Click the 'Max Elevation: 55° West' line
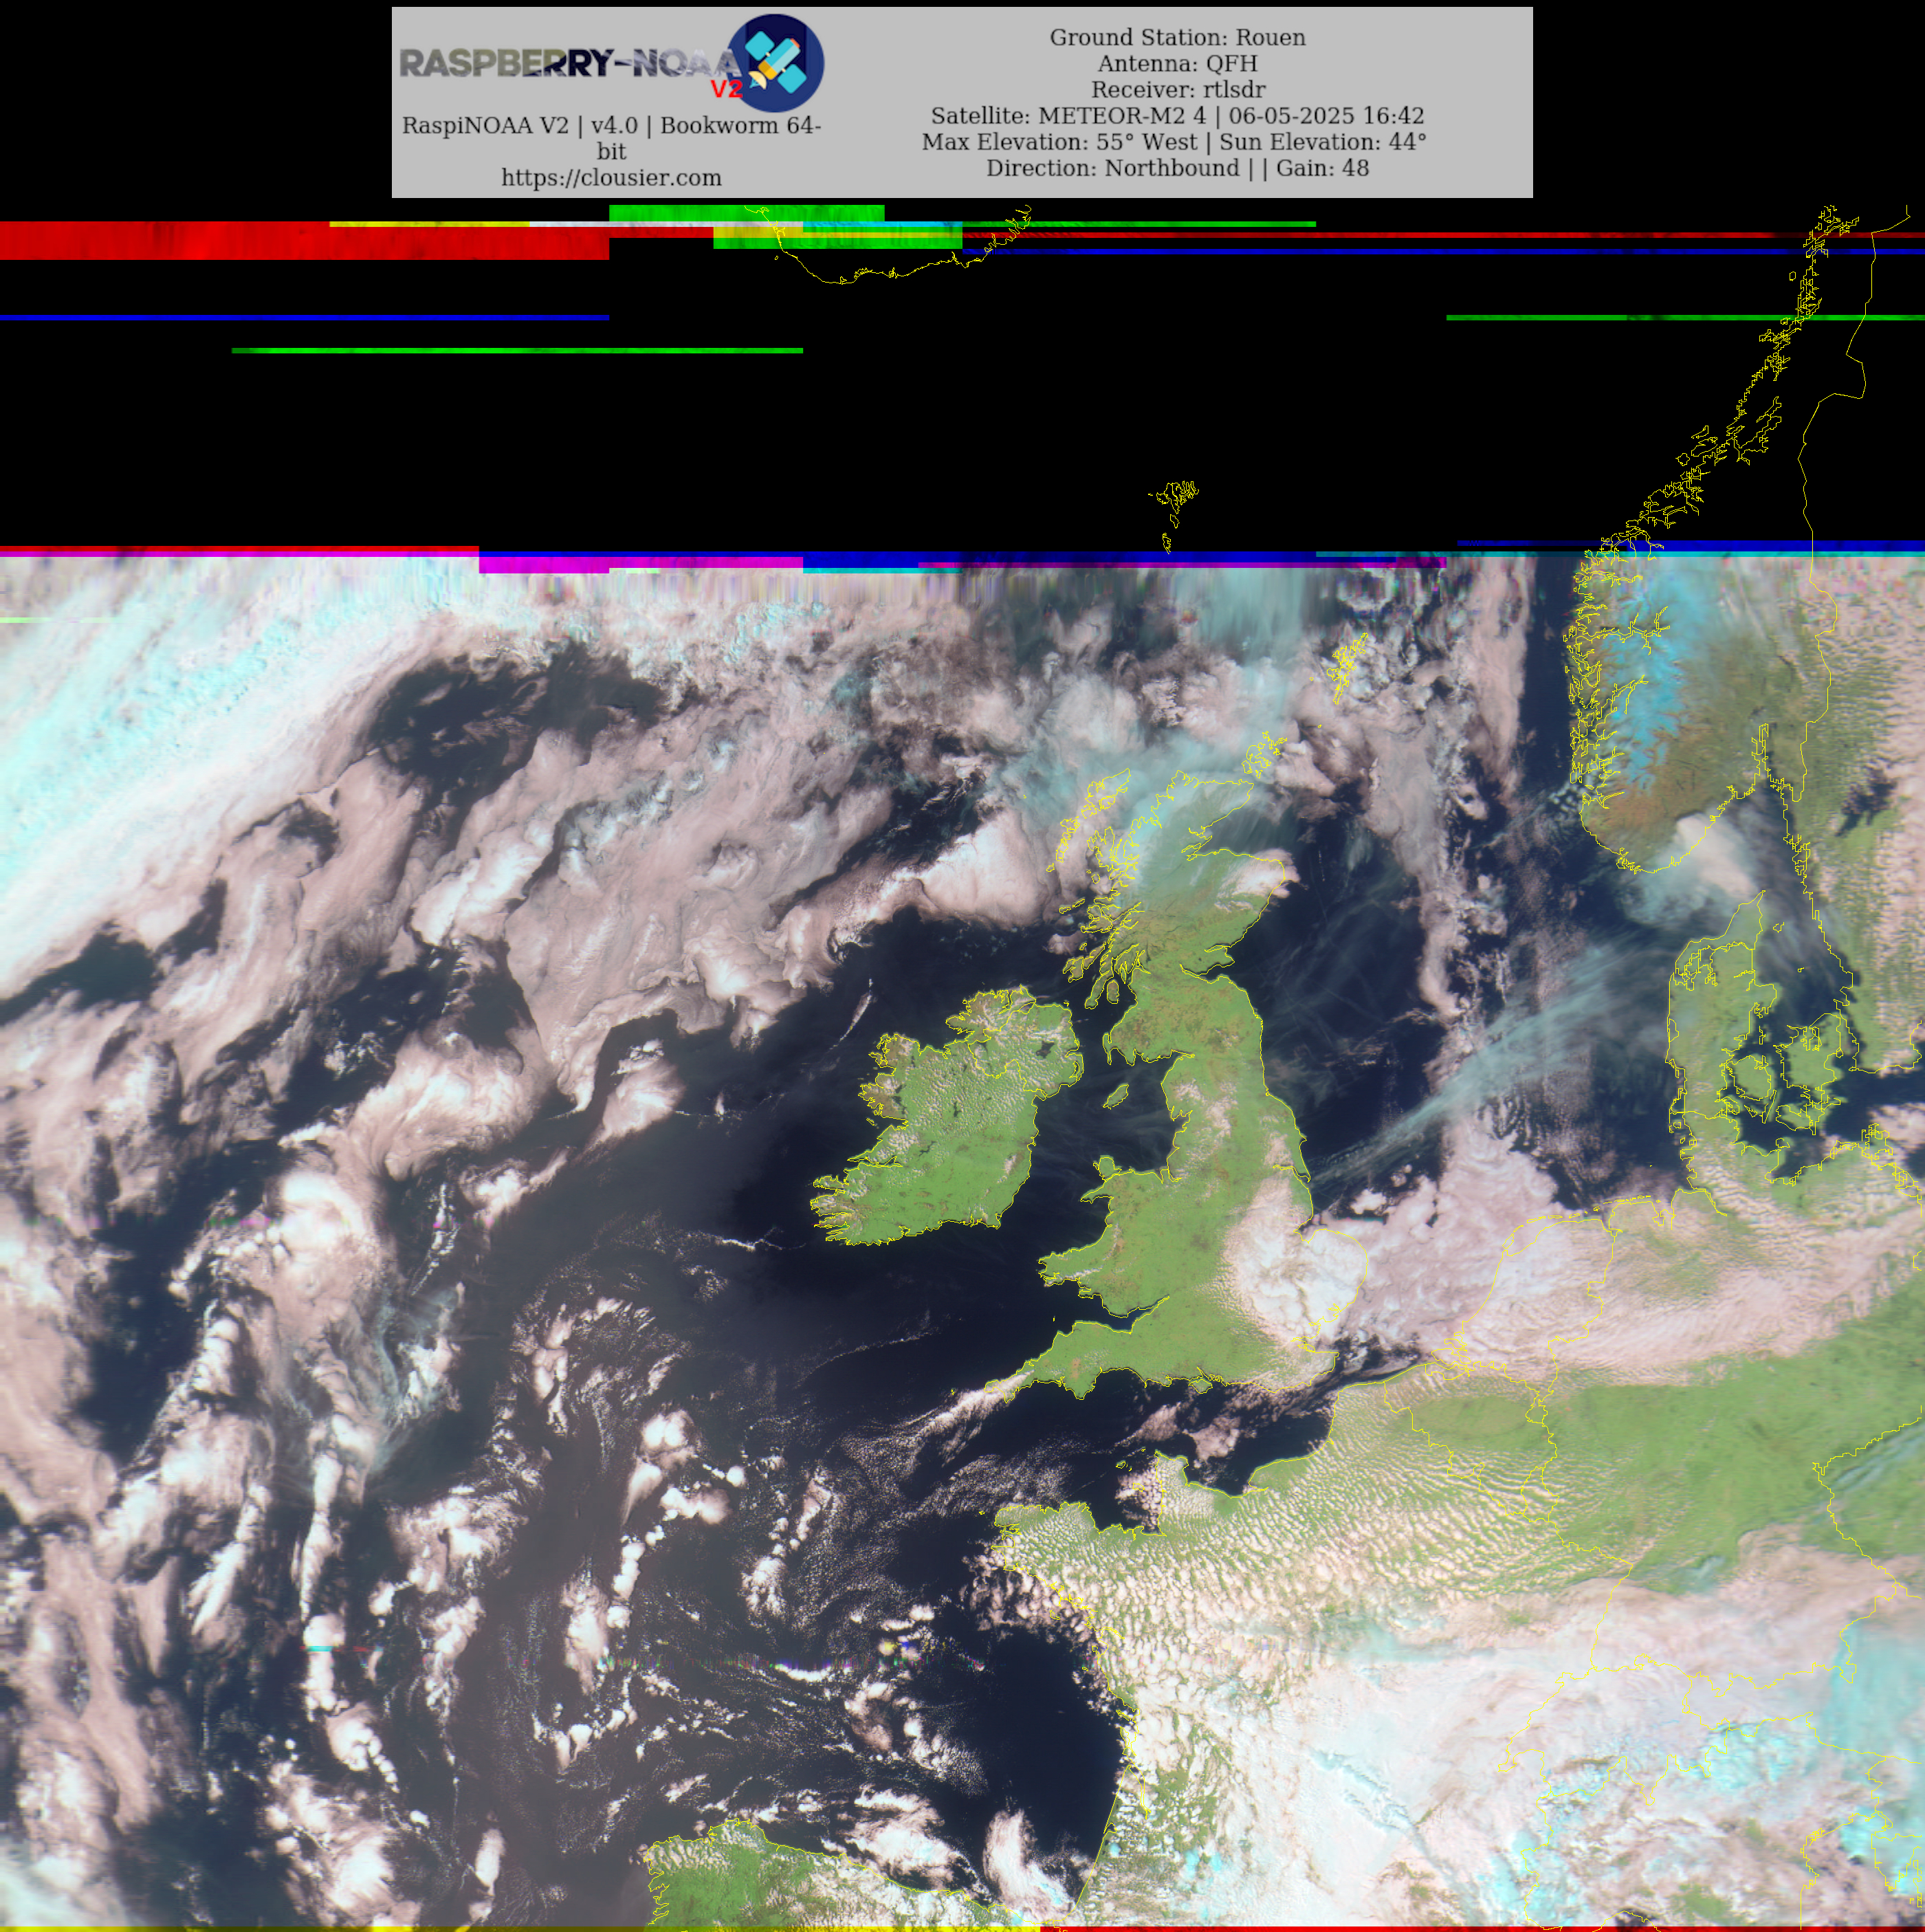 point(1174,142)
